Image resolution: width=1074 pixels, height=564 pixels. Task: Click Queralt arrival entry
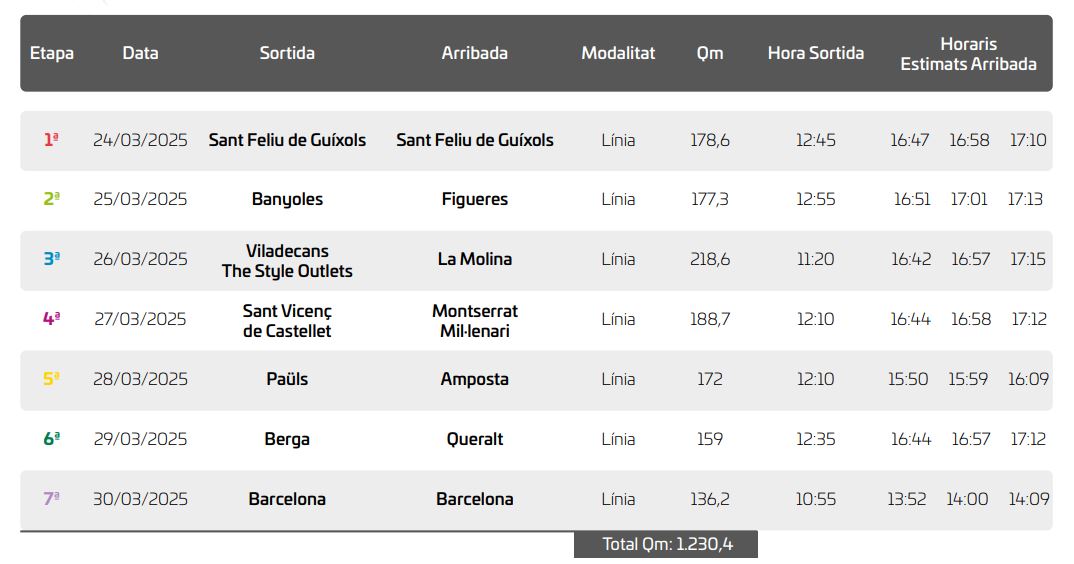pyautogui.click(x=475, y=439)
